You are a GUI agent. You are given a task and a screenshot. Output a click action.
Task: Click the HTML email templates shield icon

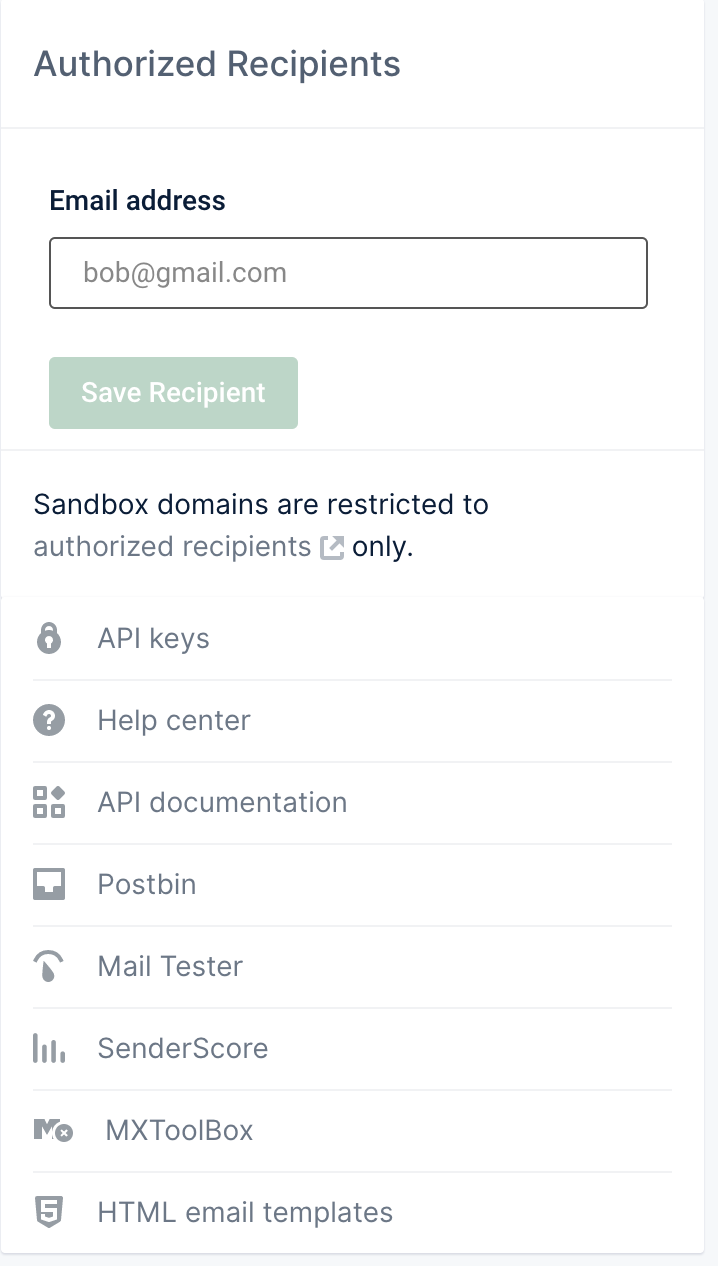click(x=48, y=1212)
